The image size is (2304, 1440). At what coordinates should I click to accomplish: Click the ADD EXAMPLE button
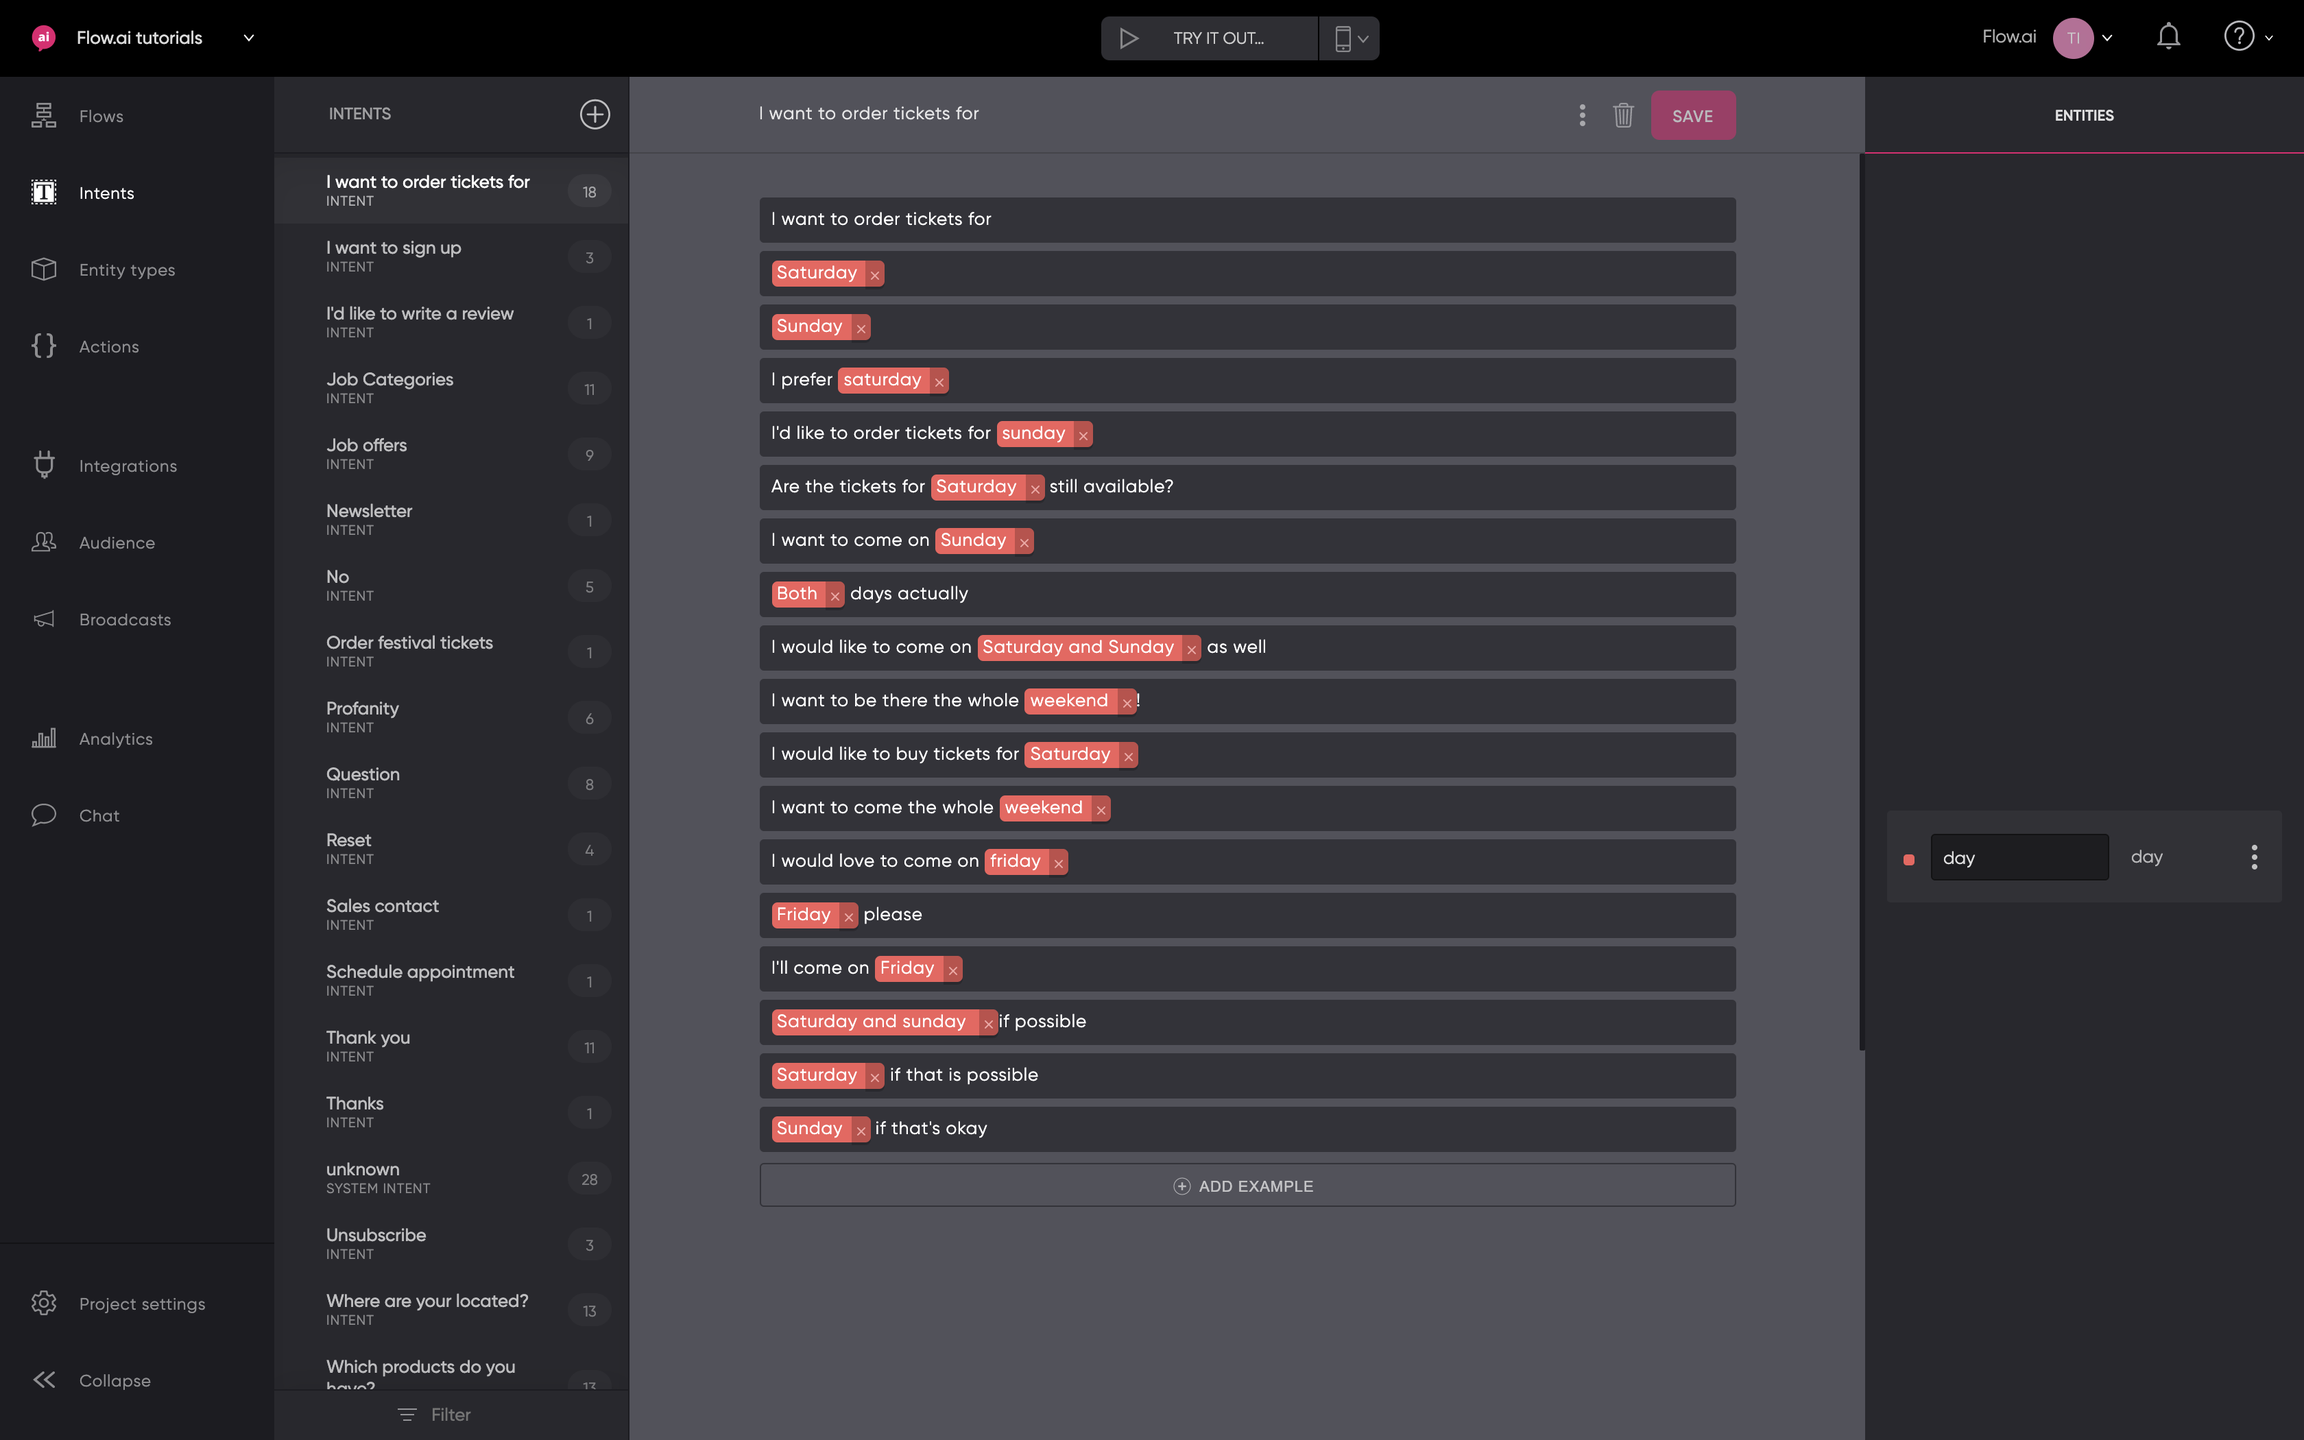pos(1246,1186)
